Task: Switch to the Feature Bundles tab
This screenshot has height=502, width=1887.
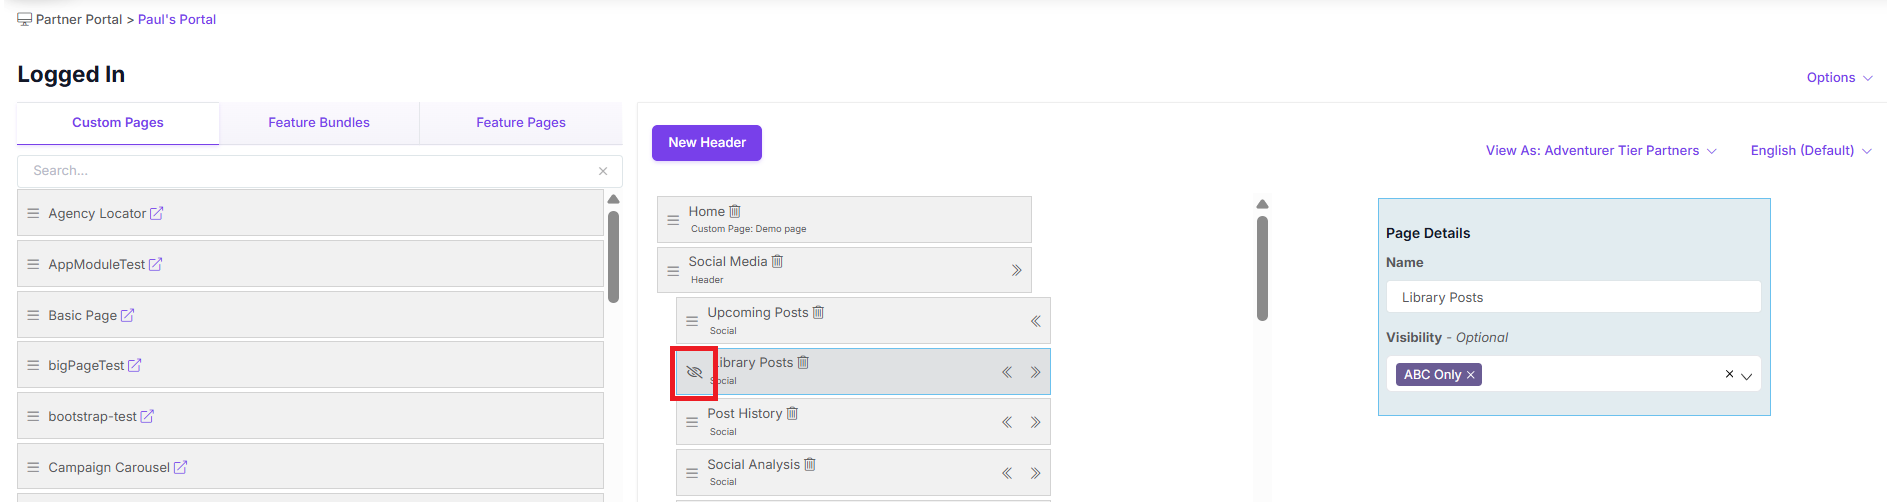Action: pyautogui.click(x=319, y=122)
